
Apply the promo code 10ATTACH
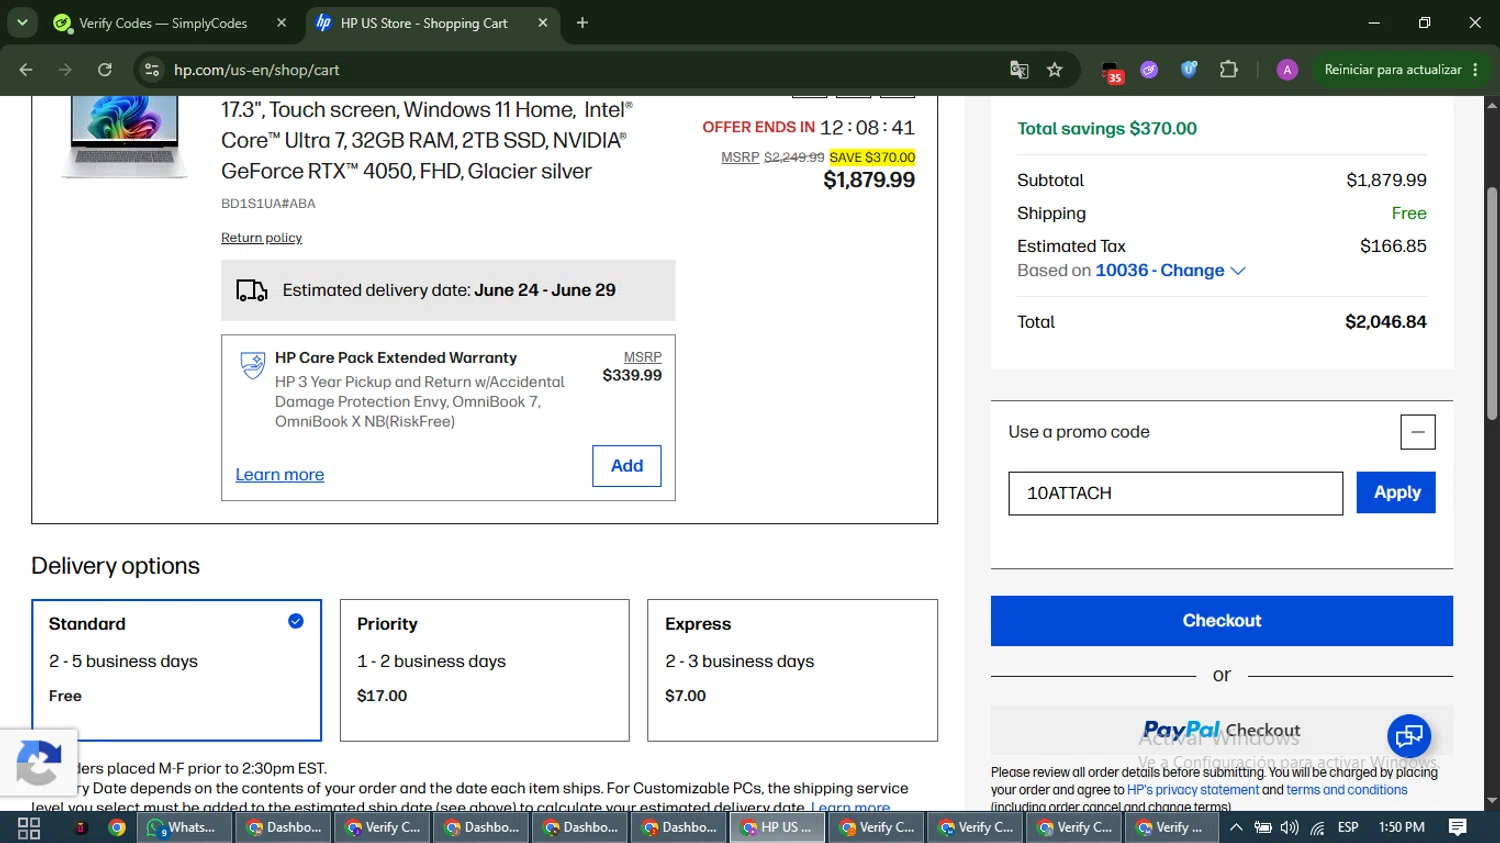click(x=1396, y=492)
